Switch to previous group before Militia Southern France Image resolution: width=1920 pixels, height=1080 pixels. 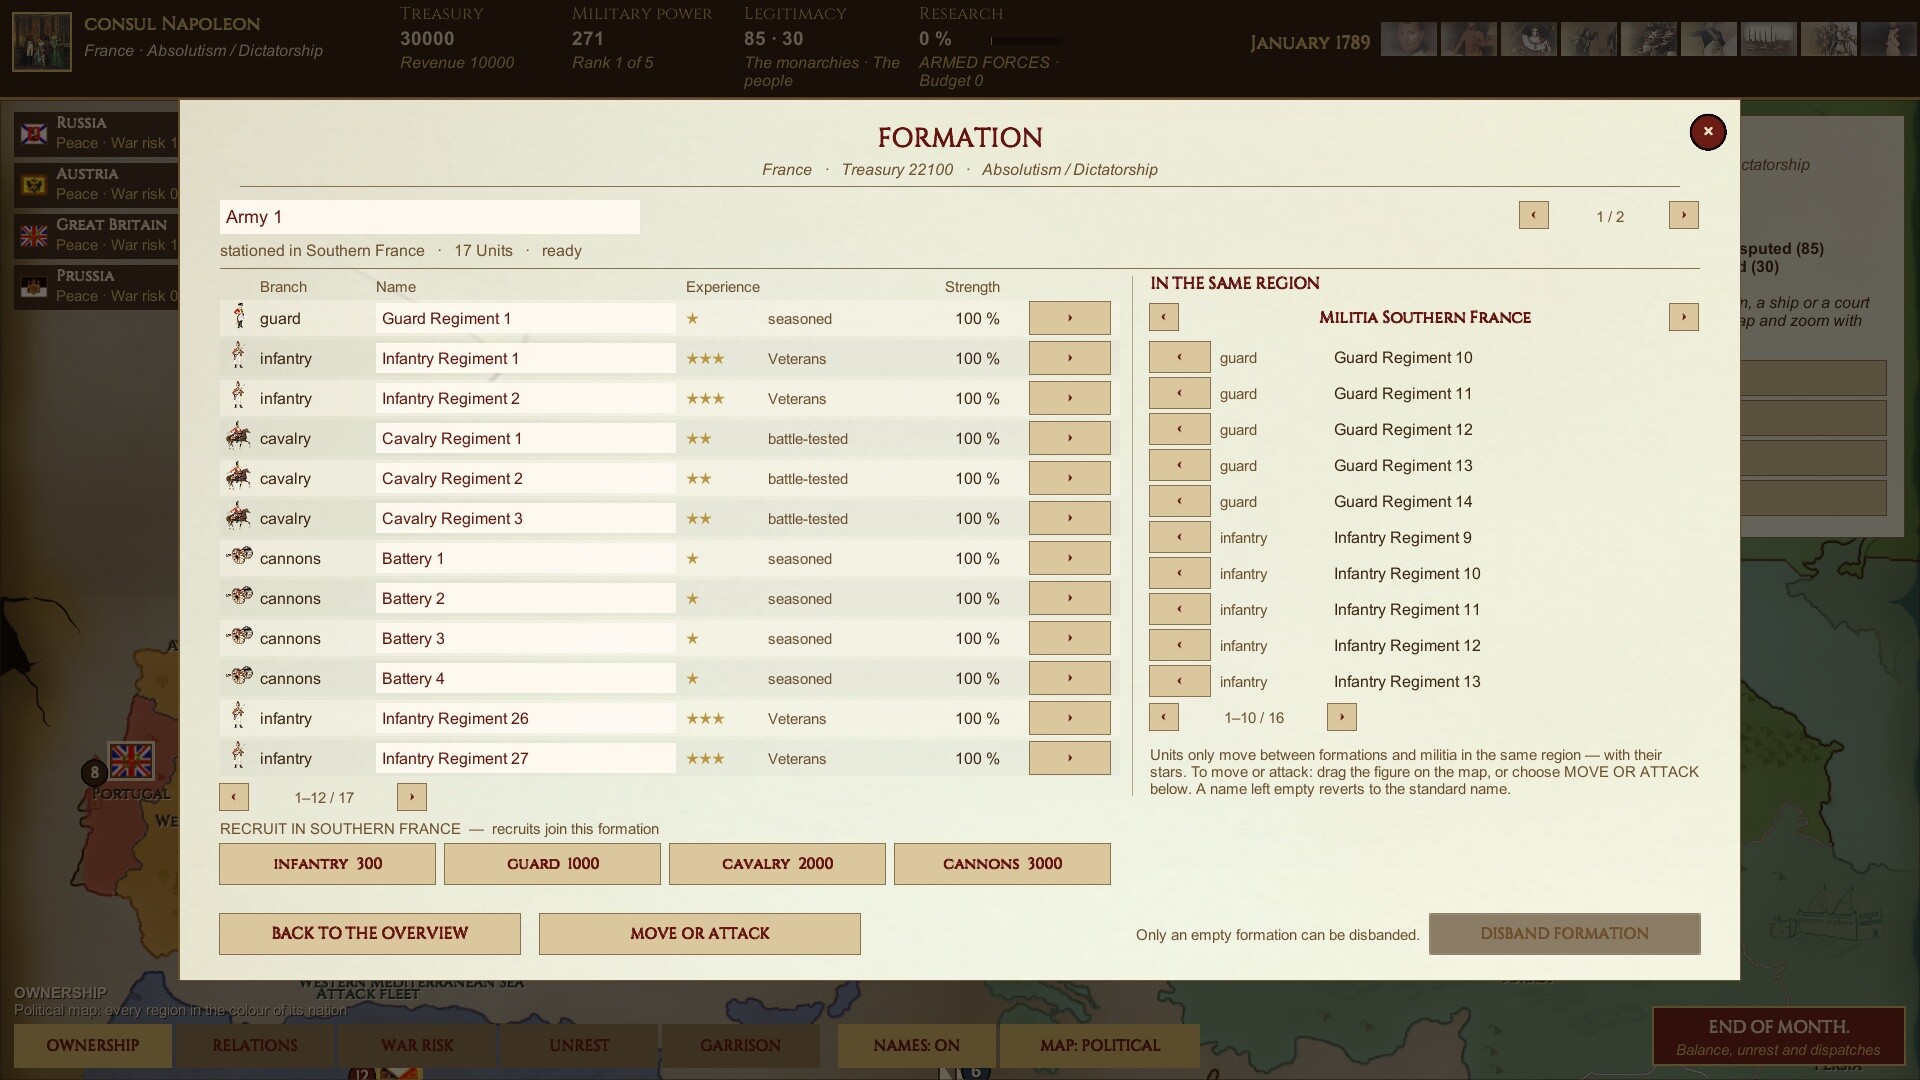point(1163,317)
